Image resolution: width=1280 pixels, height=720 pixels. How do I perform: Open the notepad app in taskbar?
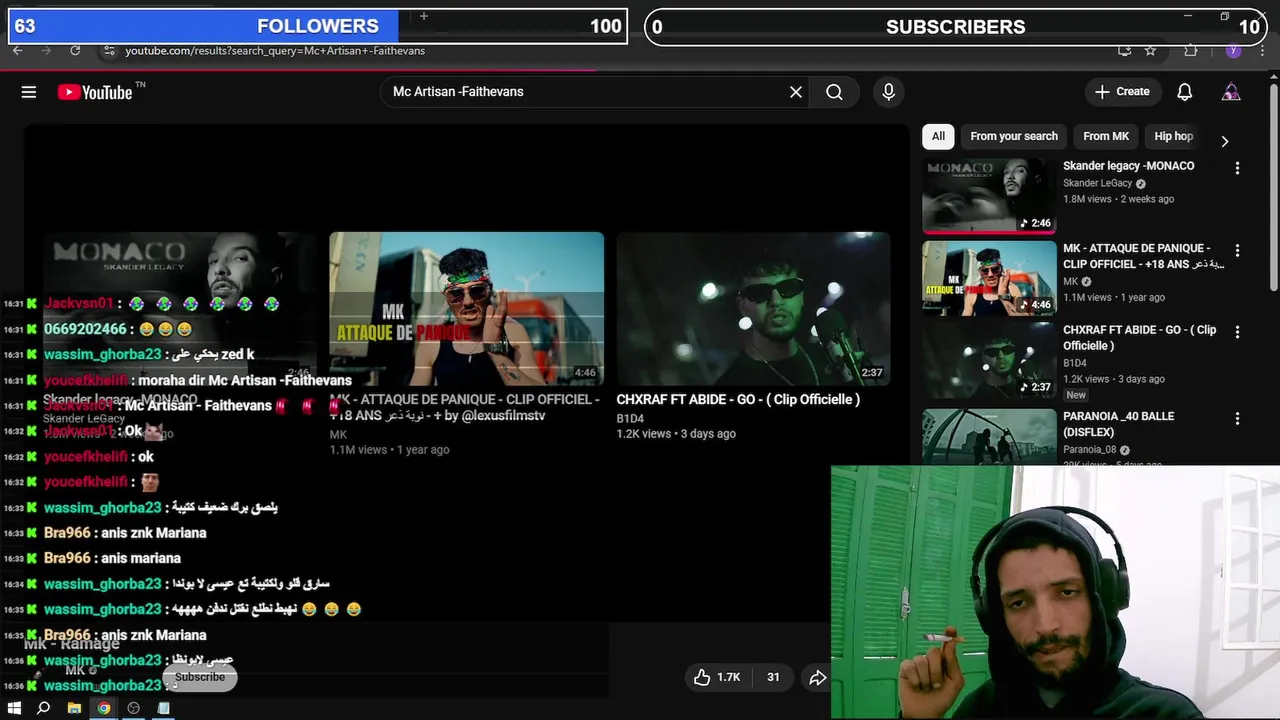coord(163,708)
